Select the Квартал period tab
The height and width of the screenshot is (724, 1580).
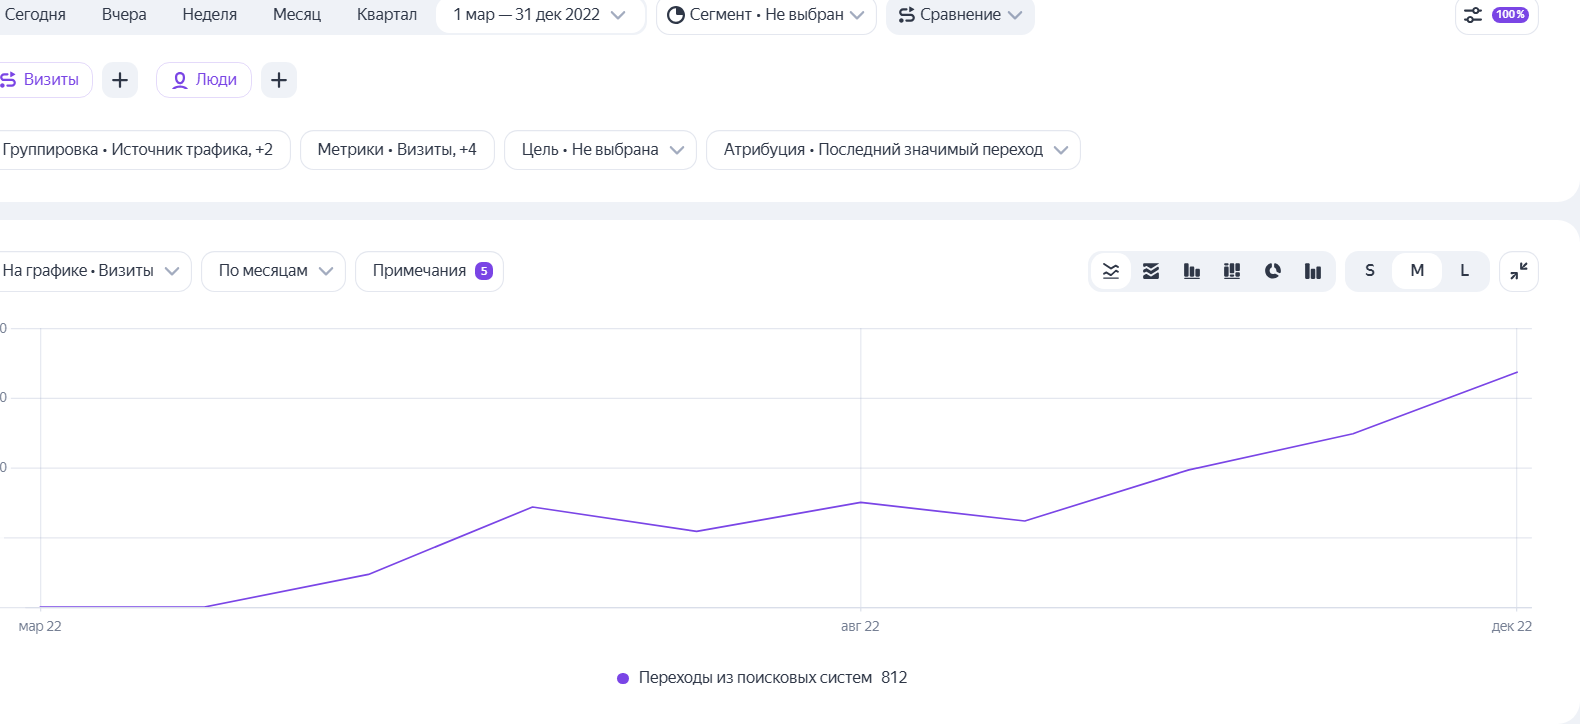(387, 15)
